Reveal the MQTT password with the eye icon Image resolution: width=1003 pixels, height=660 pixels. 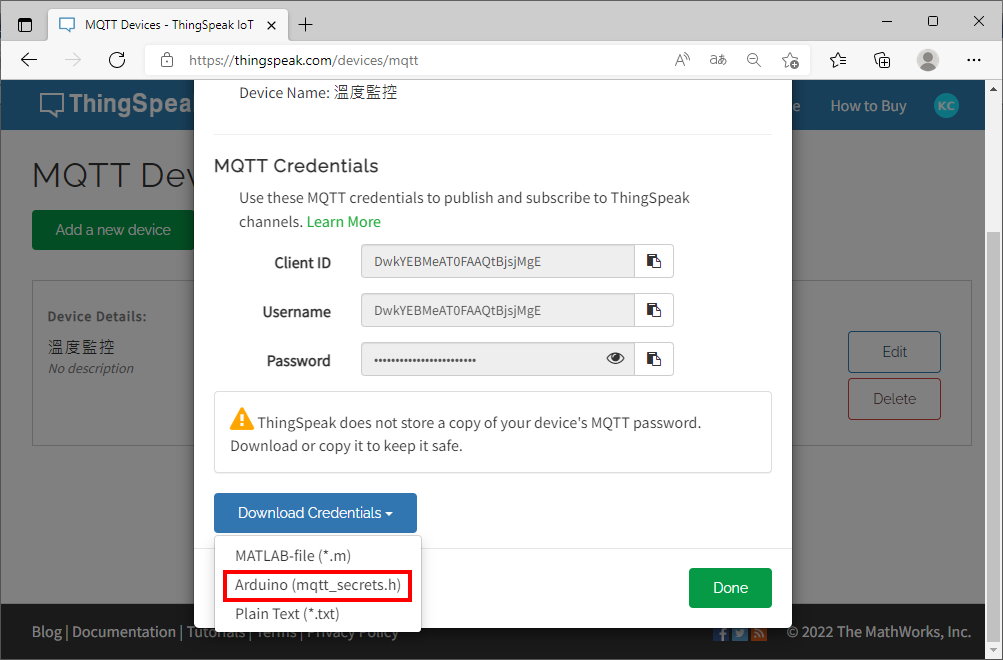pos(615,358)
